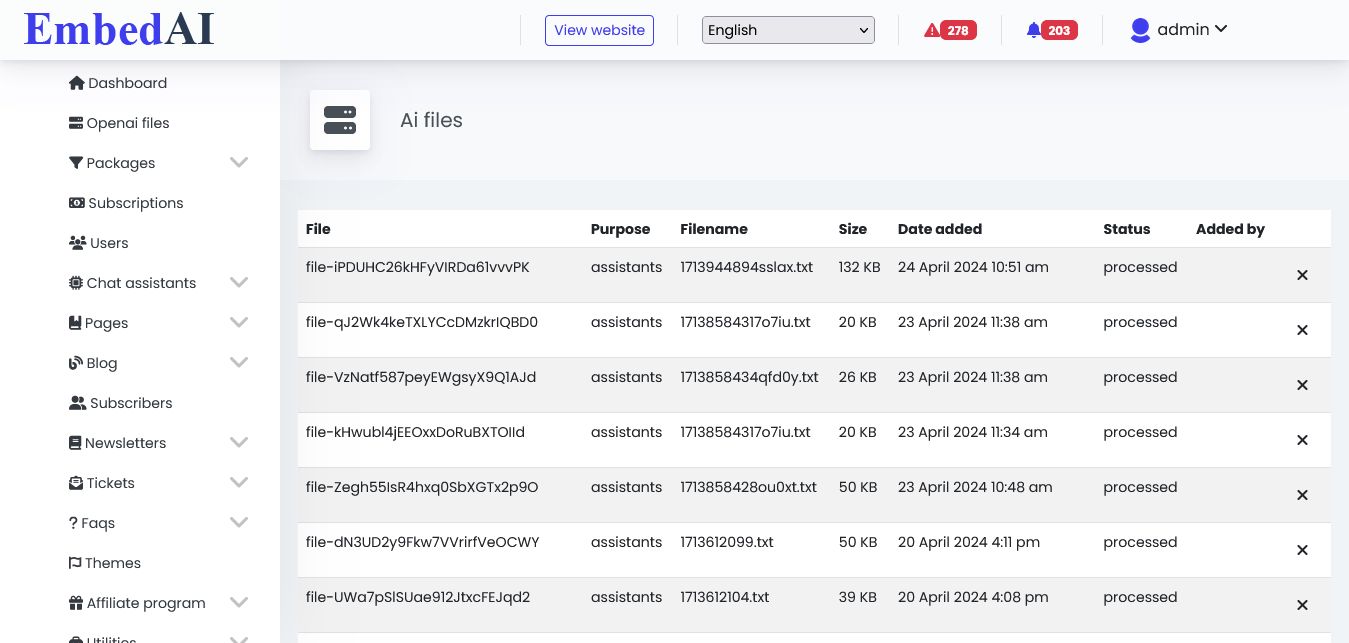The image size is (1349, 643).
Task: Click file ID file-UWa7pSlSUae912JtxcFEJqd2
Action: point(418,597)
